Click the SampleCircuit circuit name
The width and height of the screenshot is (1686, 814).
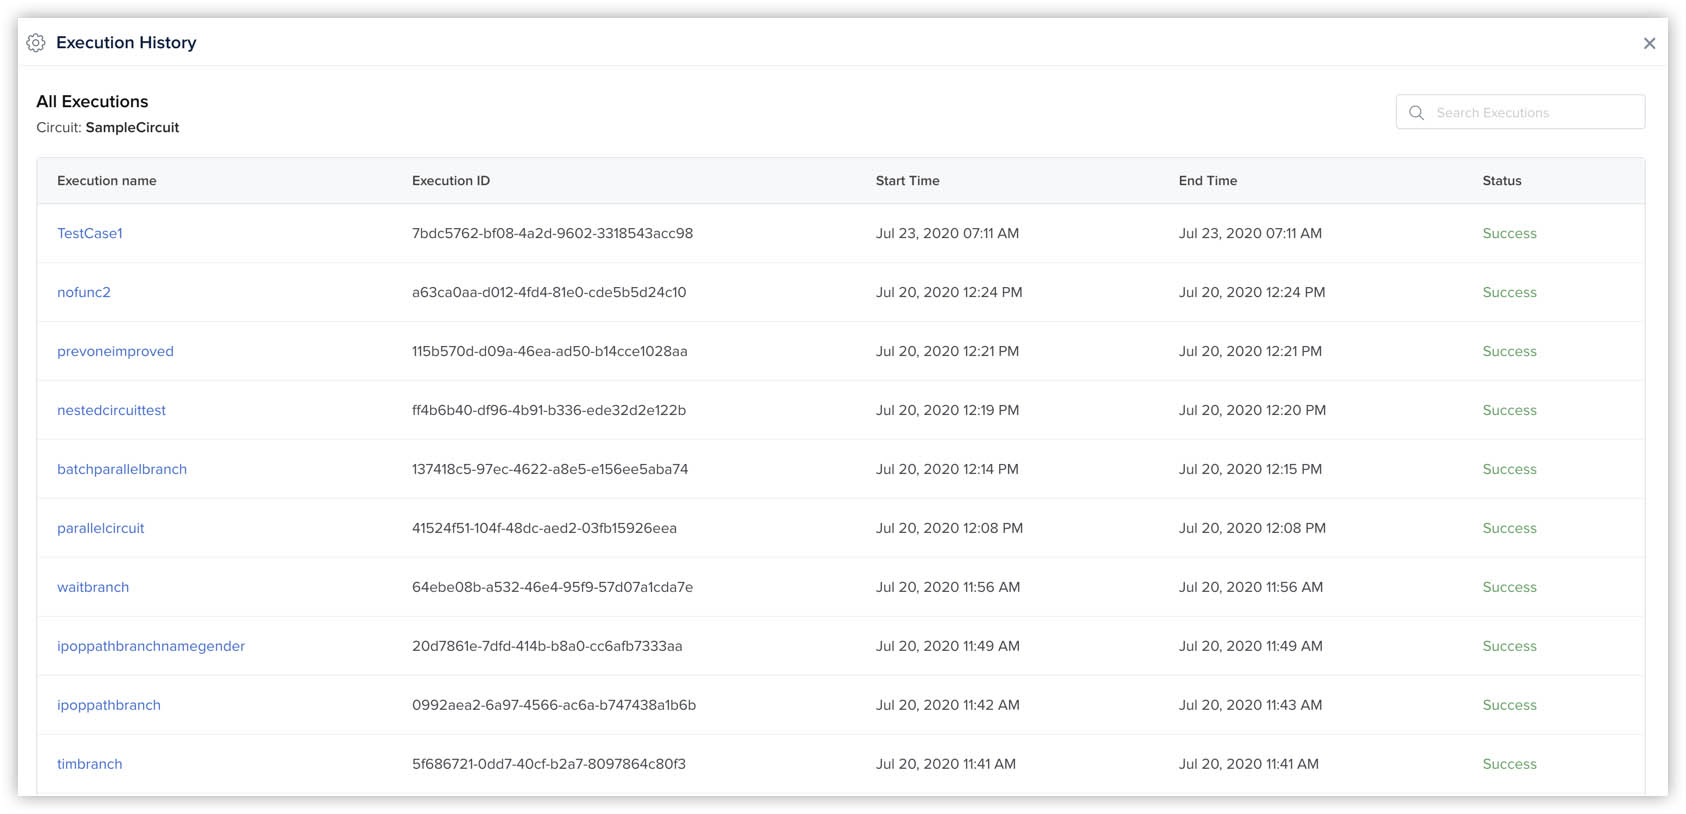(x=132, y=127)
